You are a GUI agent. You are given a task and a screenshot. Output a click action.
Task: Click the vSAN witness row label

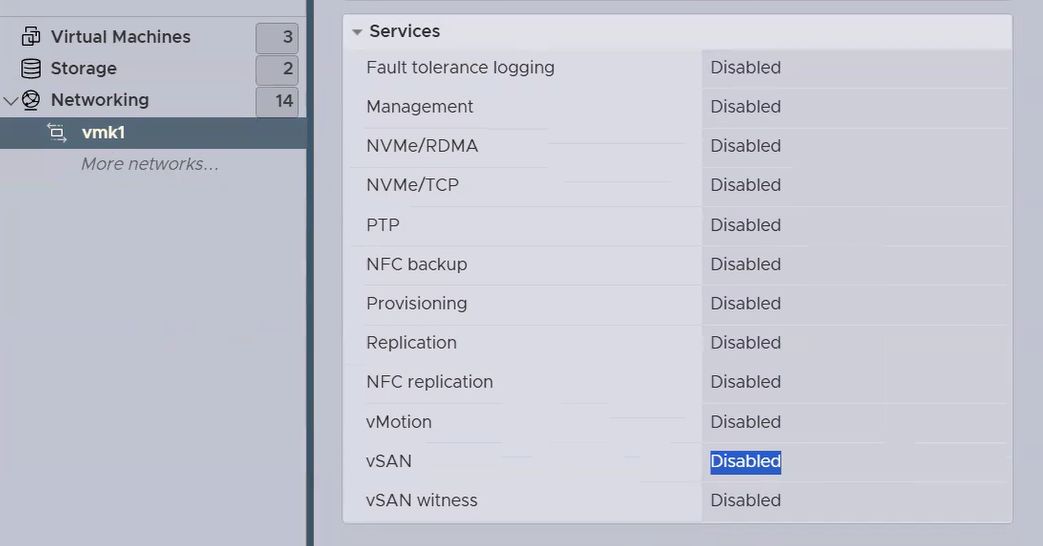[422, 500]
